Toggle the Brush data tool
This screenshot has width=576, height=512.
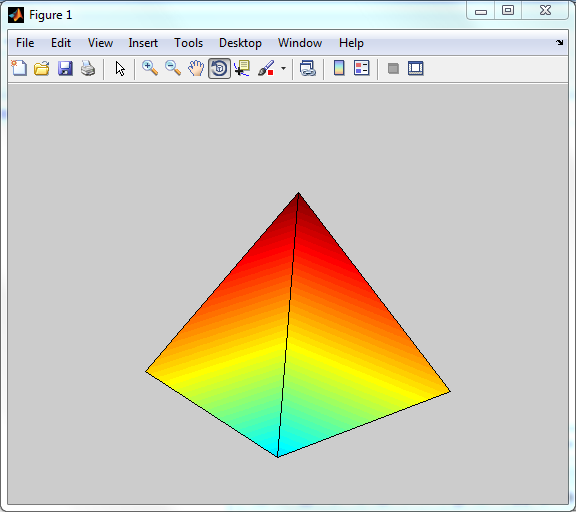(x=267, y=68)
